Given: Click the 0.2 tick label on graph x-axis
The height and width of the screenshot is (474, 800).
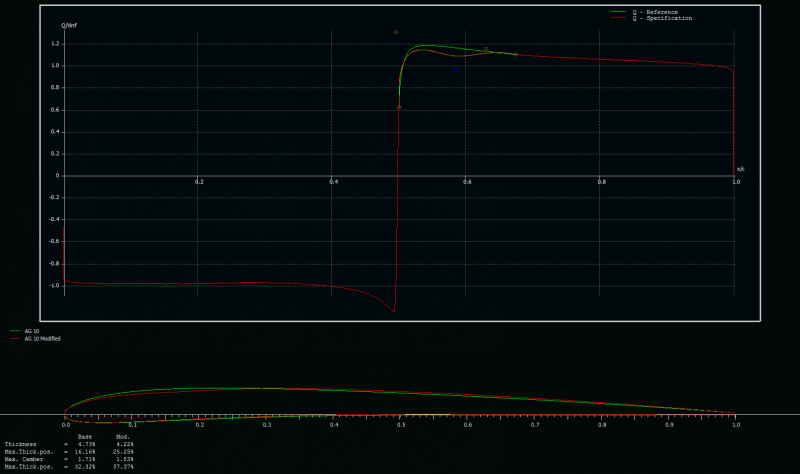Looking at the screenshot, I should tap(199, 181).
